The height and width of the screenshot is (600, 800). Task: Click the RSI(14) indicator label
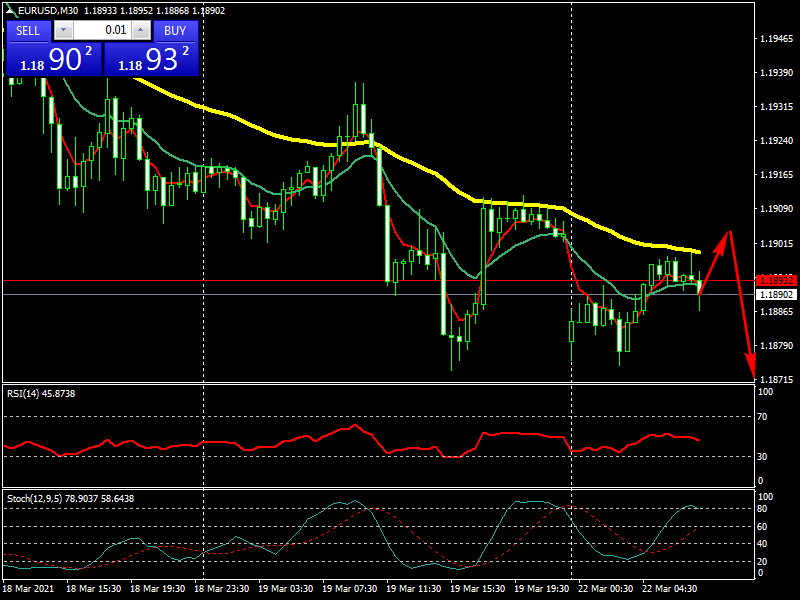click(x=40, y=394)
